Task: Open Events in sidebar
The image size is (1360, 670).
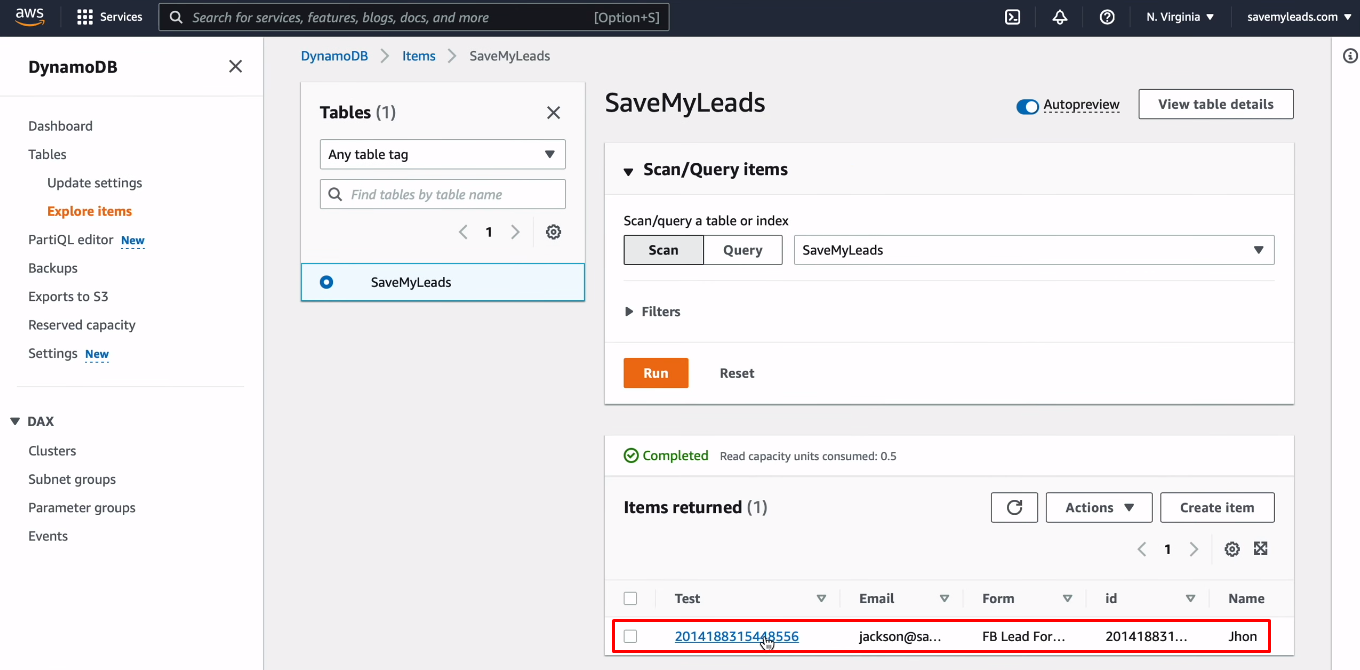Action: 48,536
